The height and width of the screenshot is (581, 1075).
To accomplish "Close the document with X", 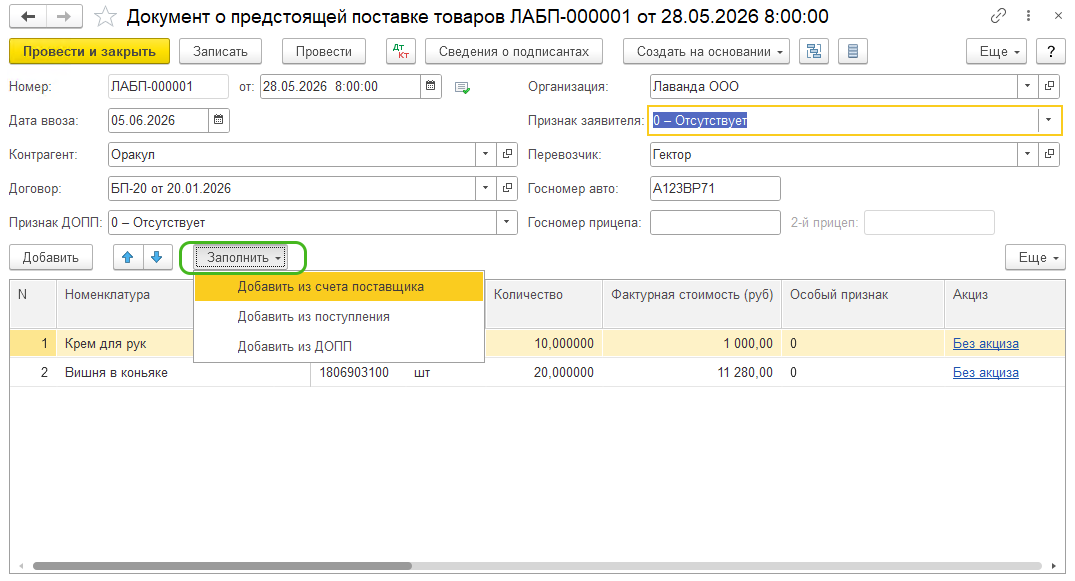I will (x=1059, y=16).
